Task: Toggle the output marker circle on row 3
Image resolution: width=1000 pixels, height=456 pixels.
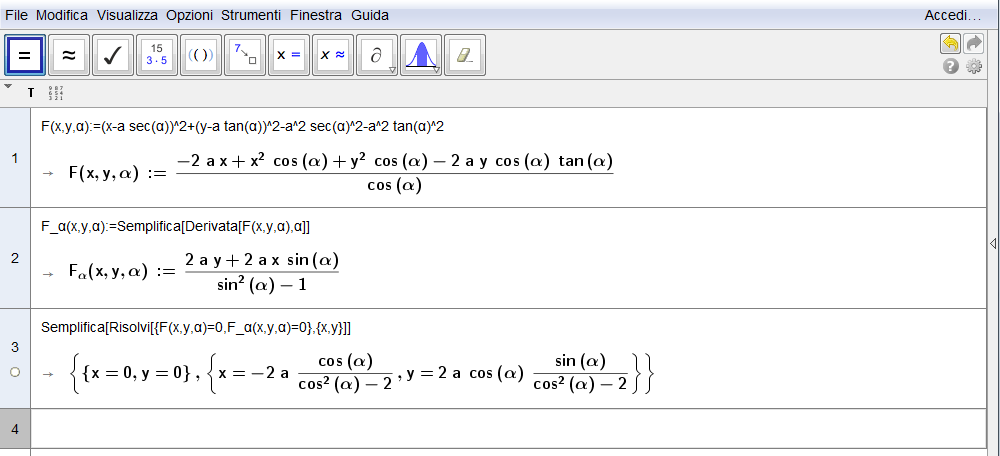Action: tap(15, 372)
